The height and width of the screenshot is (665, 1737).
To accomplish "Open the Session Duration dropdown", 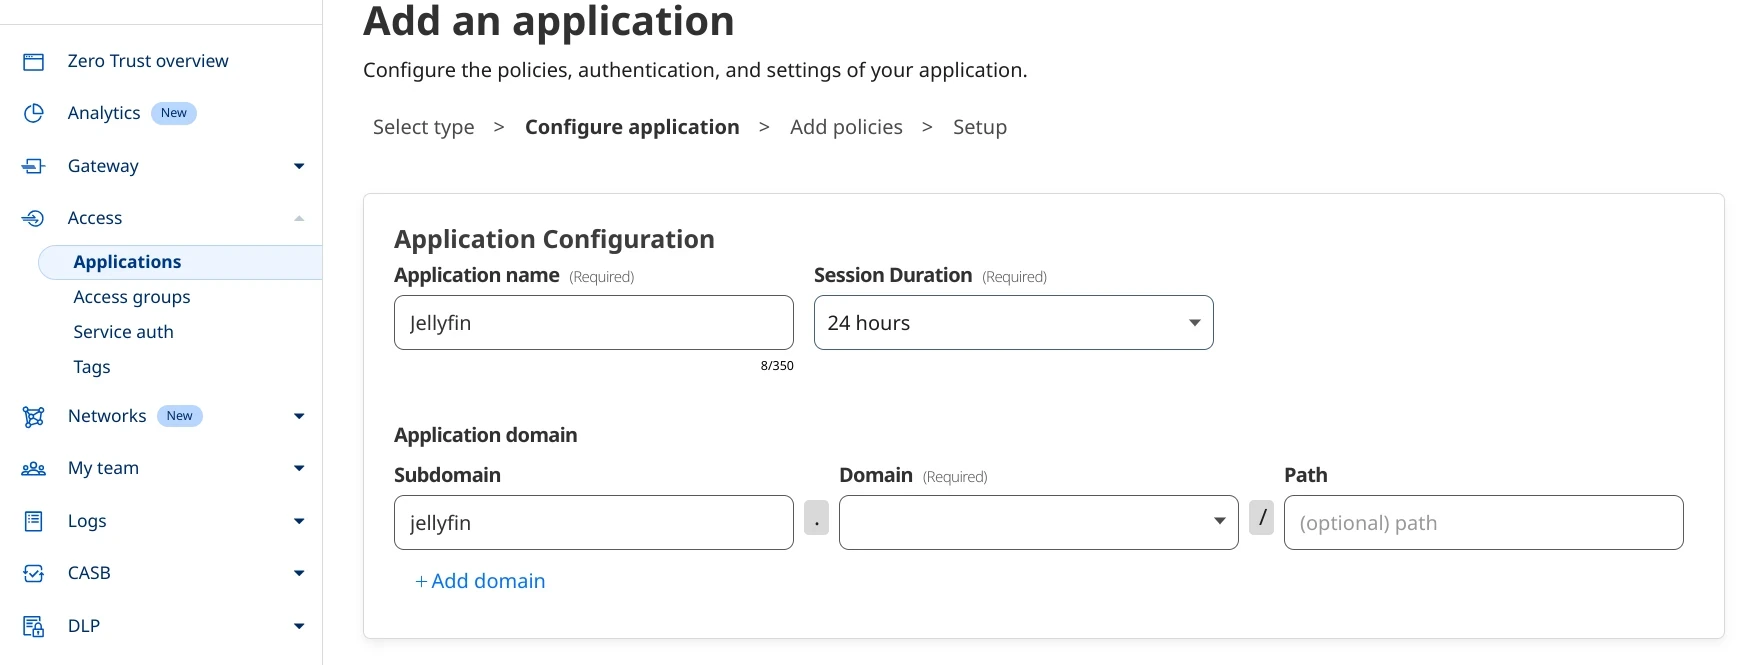I will pos(1012,323).
